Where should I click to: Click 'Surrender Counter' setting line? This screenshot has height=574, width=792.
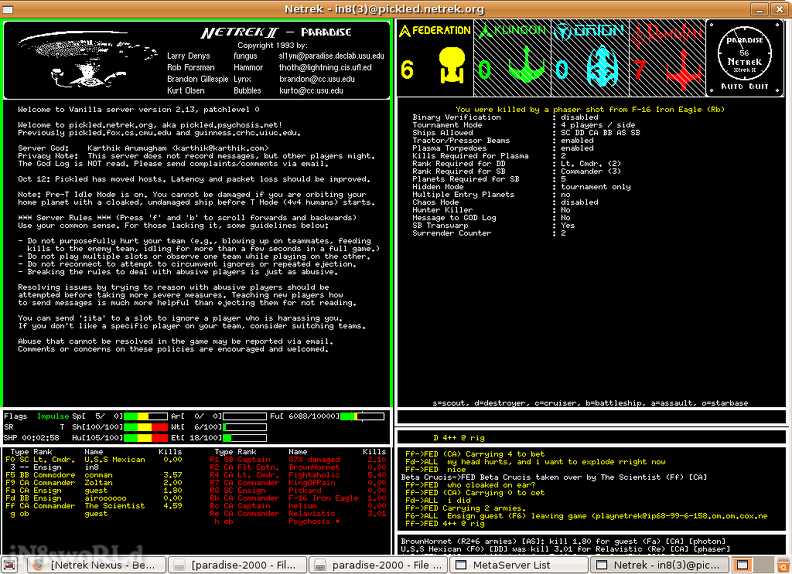[489, 233]
